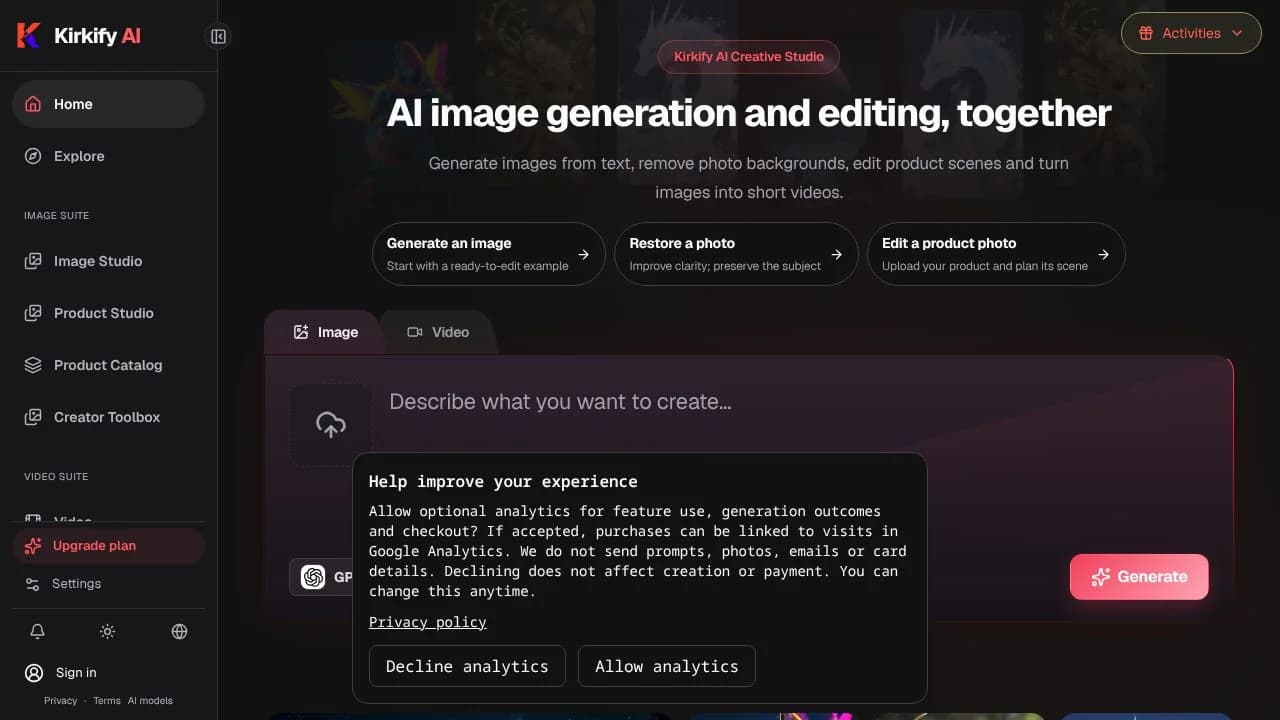1280x720 pixels.
Task: Click the cloud upload image box
Action: tap(331, 425)
